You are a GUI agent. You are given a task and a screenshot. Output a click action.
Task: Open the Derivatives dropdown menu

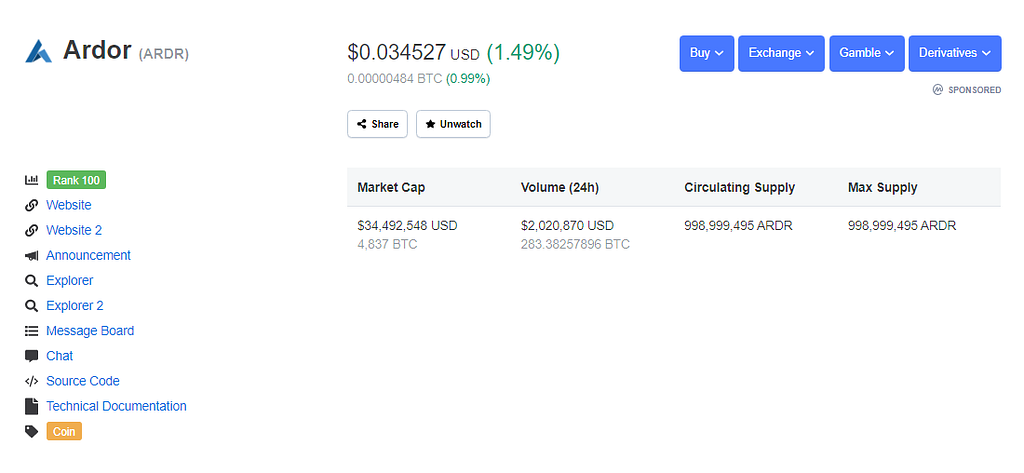(954, 53)
